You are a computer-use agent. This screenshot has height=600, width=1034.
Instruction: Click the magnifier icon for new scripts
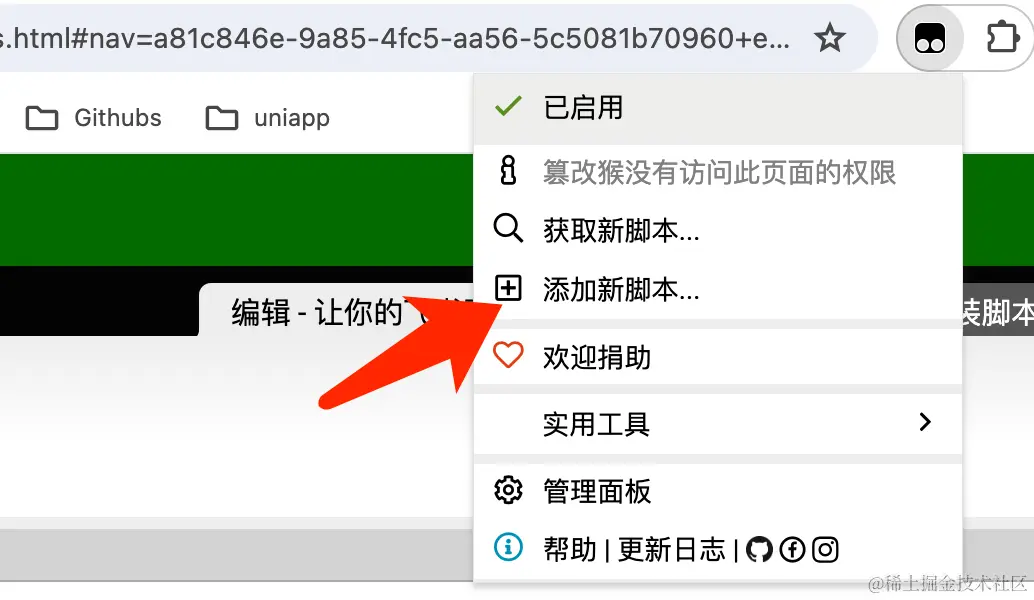coord(508,229)
